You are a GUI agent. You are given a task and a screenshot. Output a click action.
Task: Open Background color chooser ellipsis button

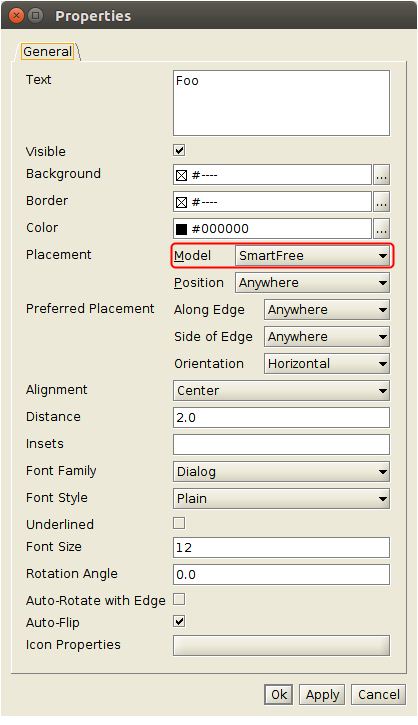pos(381,175)
